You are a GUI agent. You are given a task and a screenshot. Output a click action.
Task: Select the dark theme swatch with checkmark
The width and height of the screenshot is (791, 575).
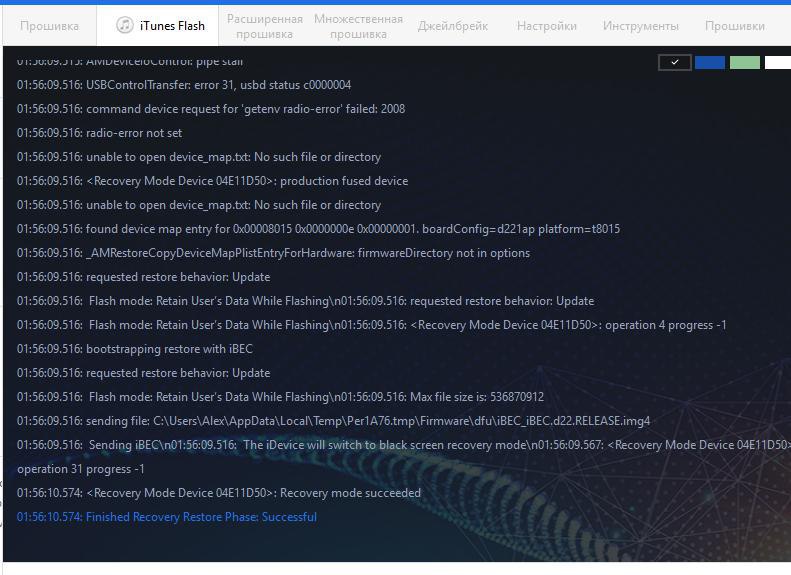(674, 62)
